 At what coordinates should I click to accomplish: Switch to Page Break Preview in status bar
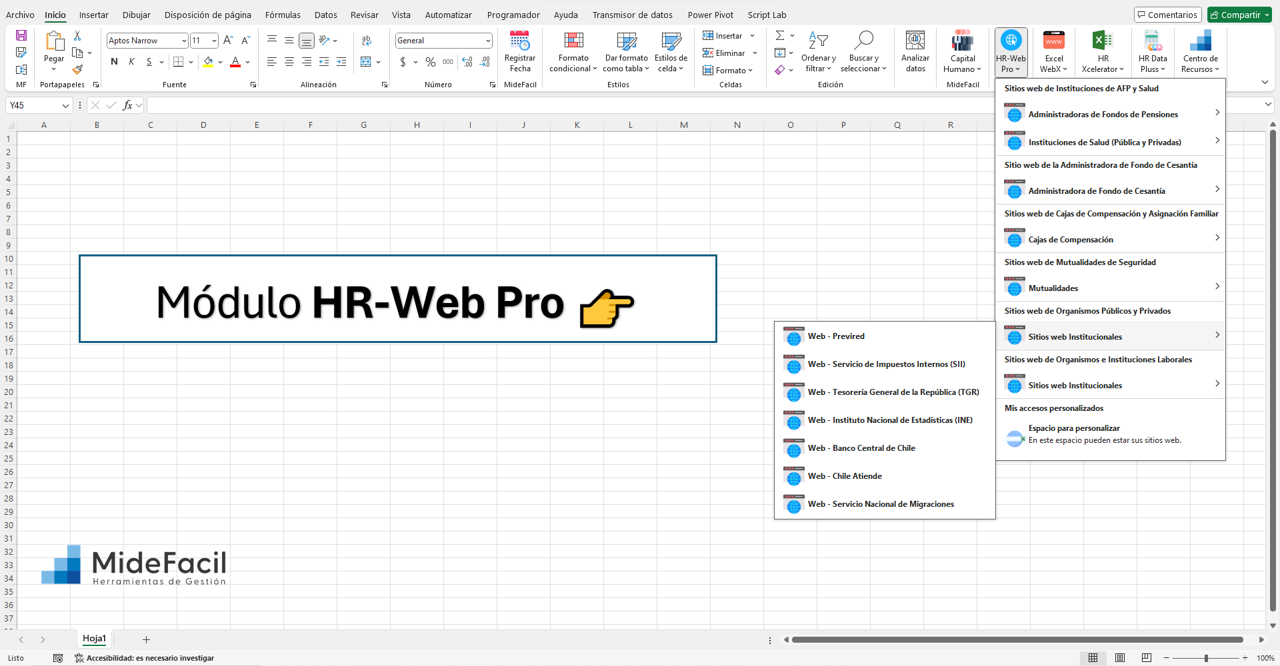point(1146,658)
